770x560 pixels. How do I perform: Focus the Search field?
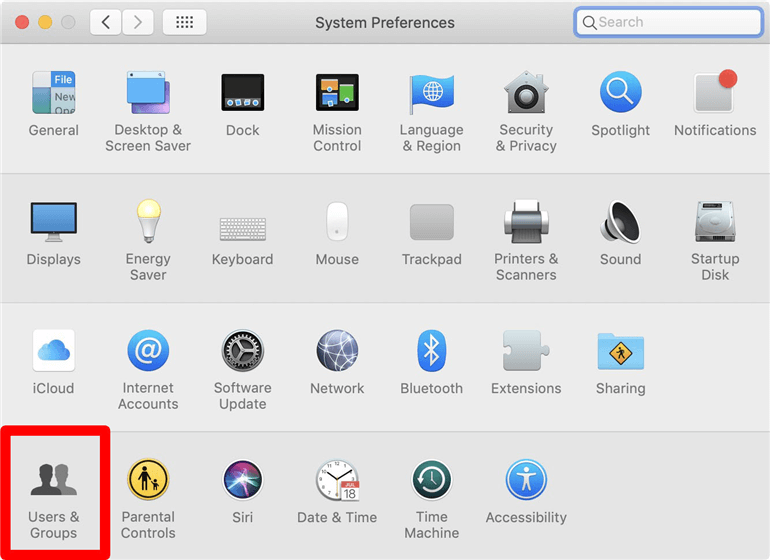(x=668, y=22)
